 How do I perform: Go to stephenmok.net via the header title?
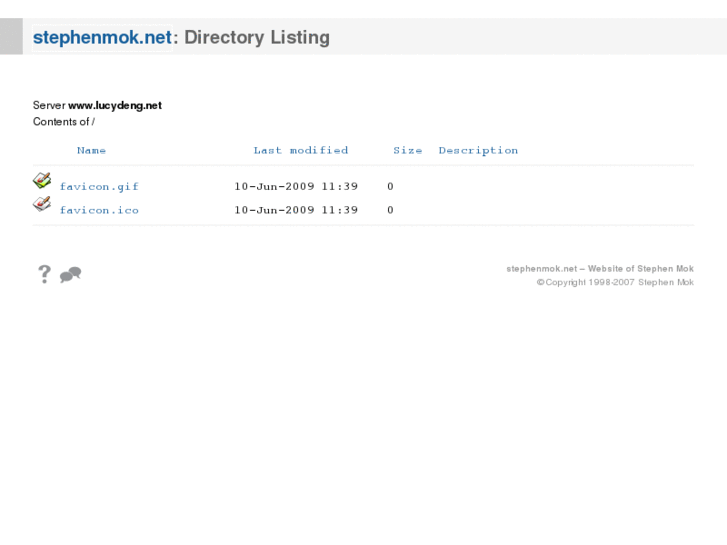pyautogui.click(x=102, y=38)
